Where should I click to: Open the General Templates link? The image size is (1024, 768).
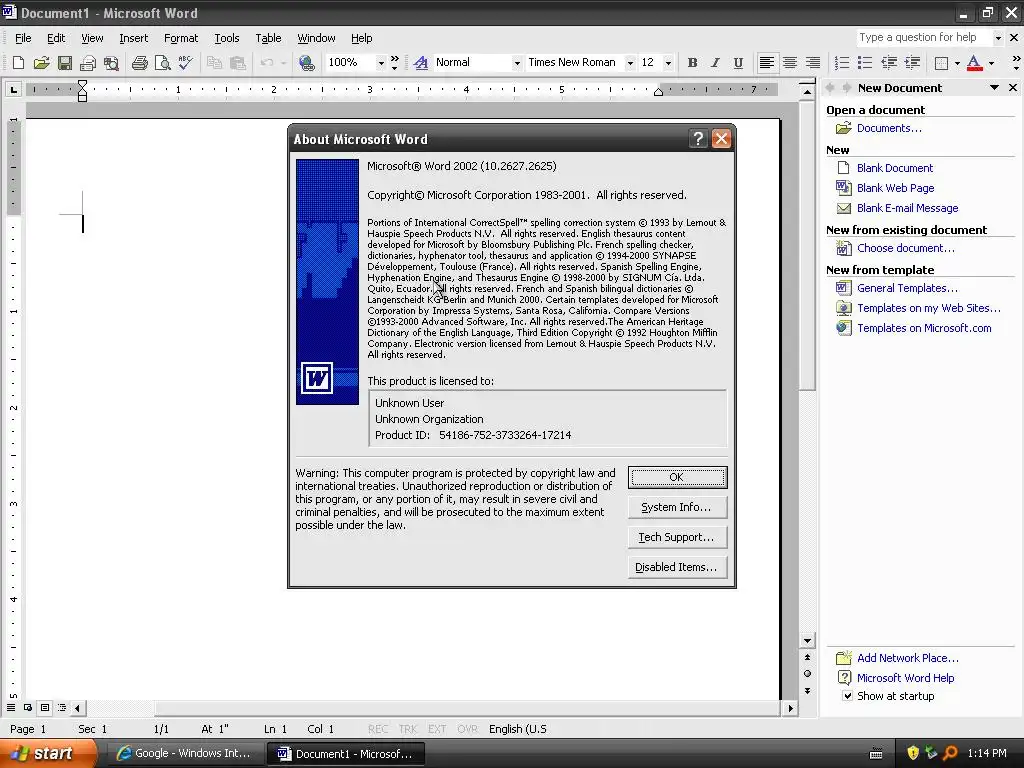907,288
